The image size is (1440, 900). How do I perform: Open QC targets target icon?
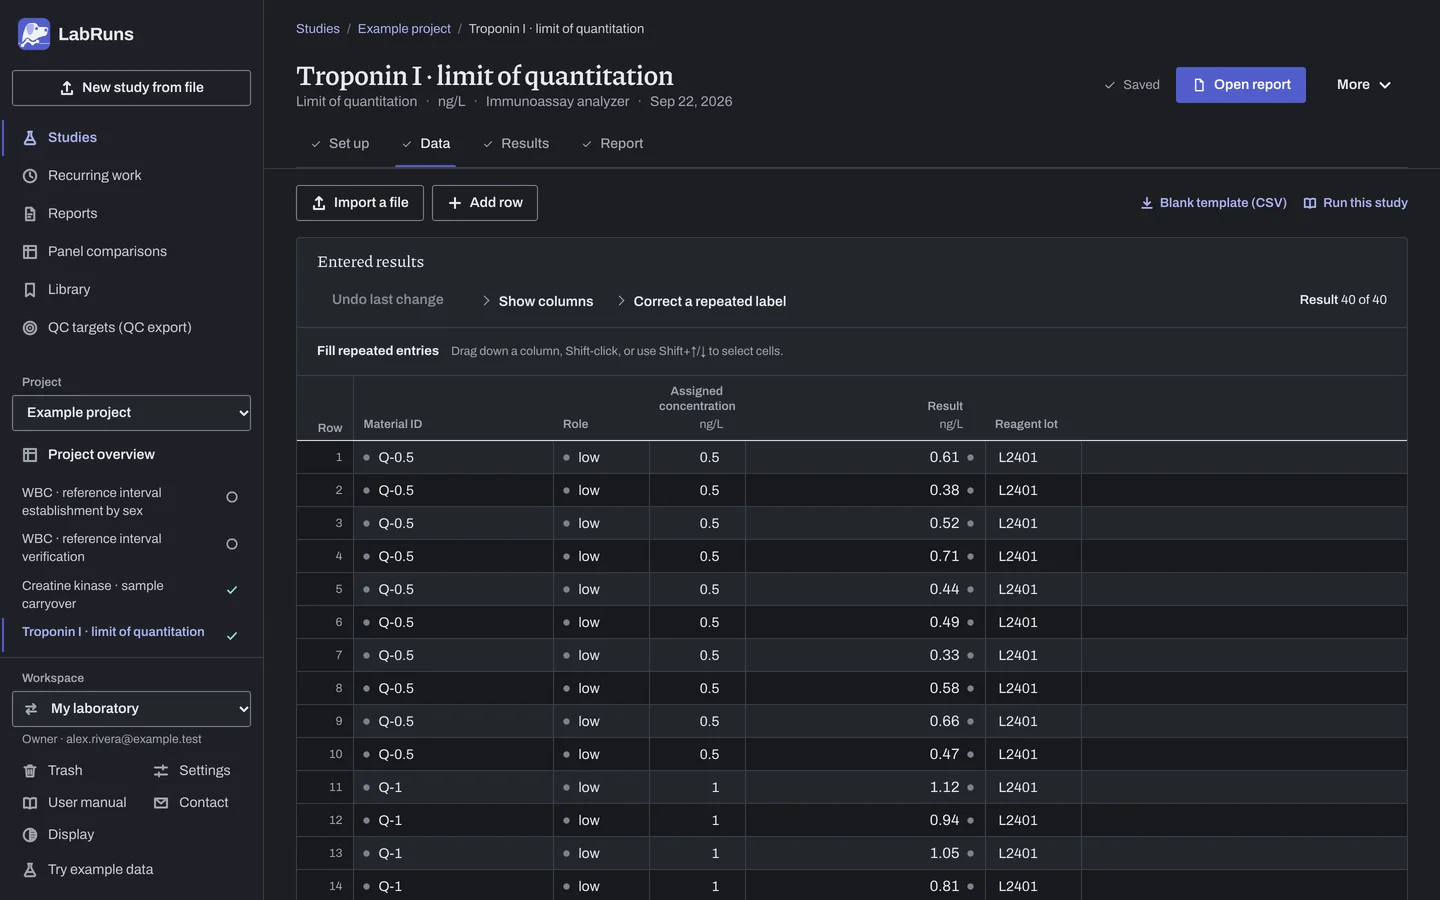pyautogui.click(x=30, y=328)
